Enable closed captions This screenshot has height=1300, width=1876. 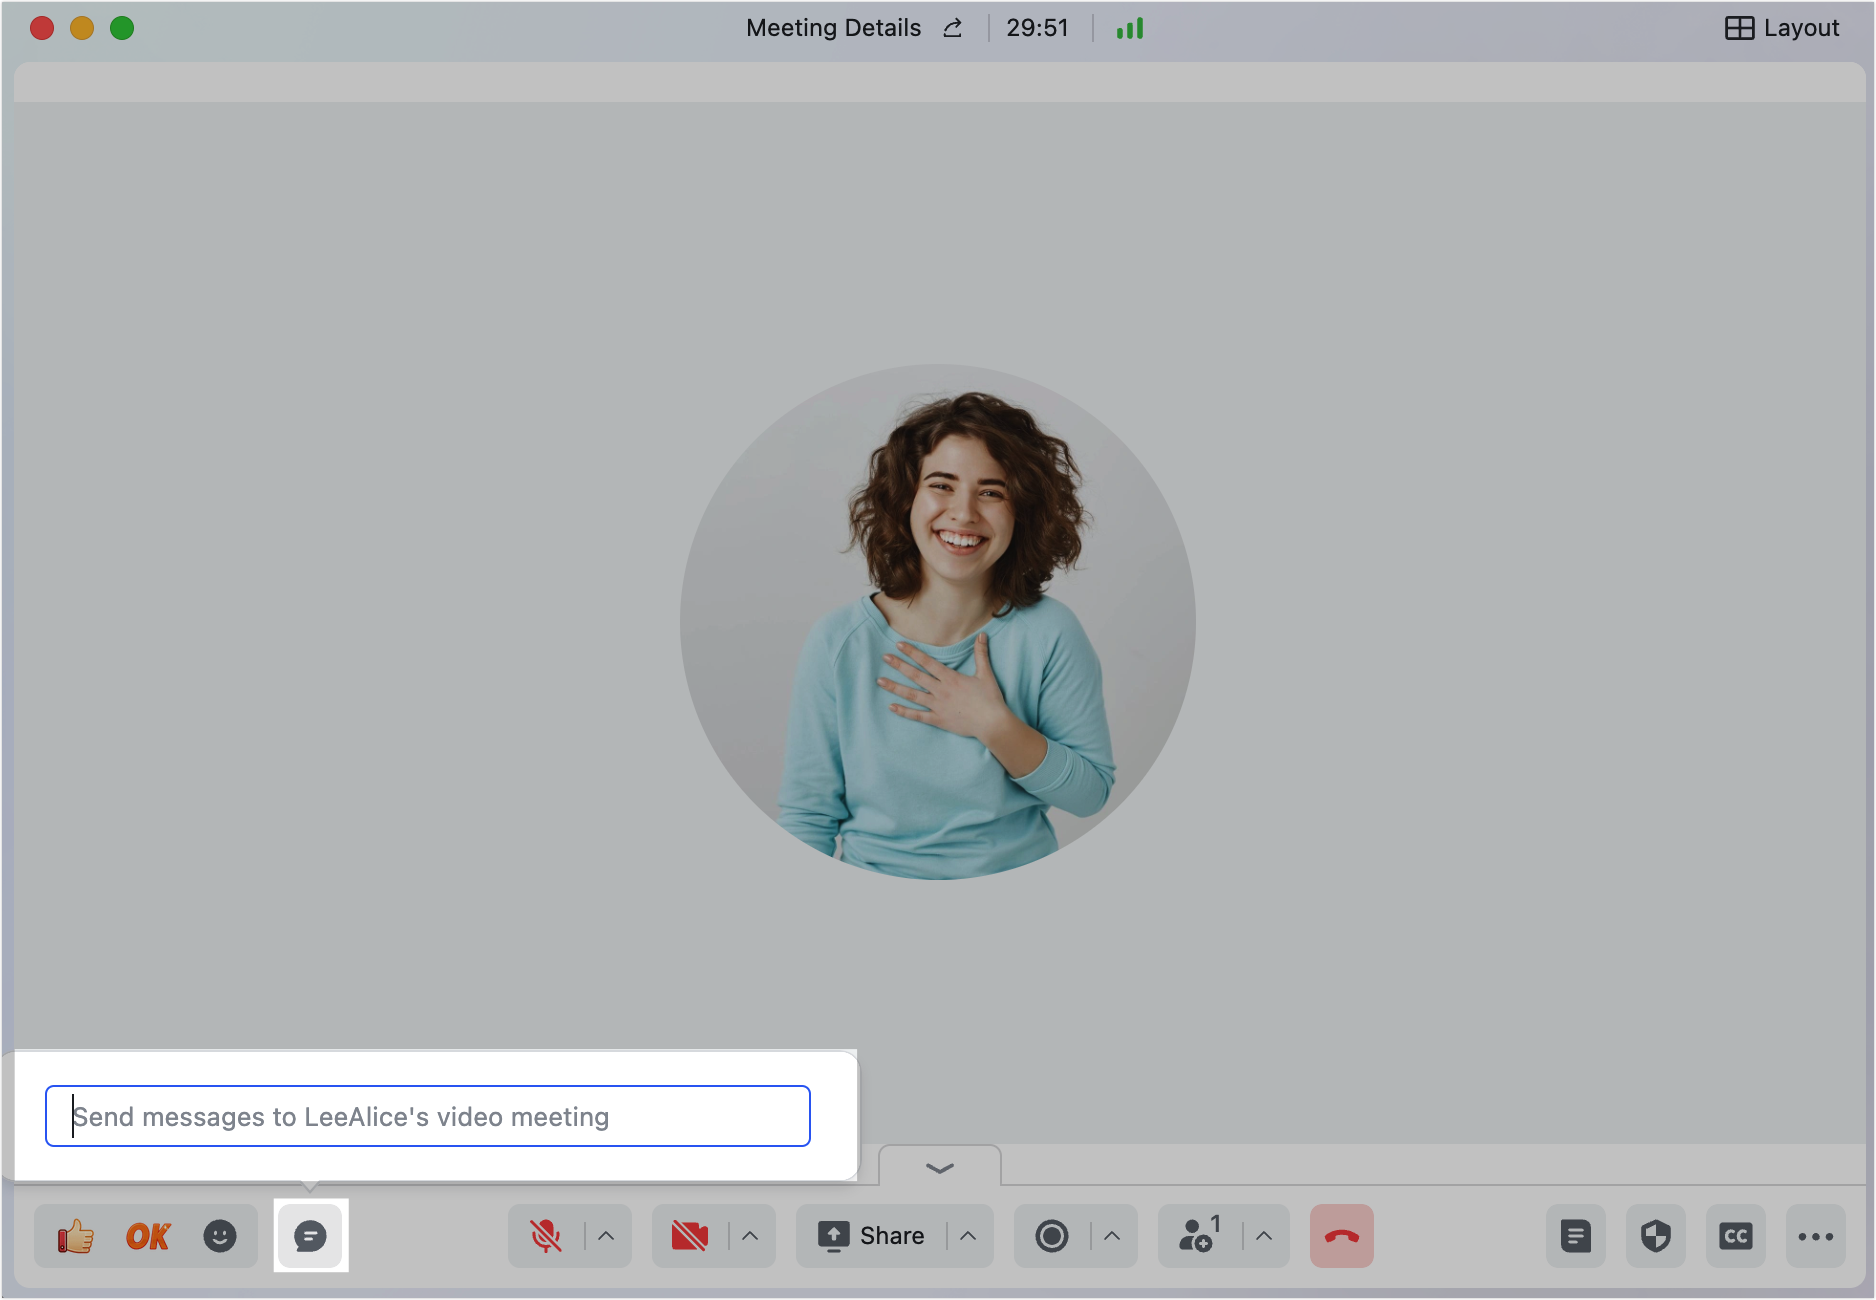point(1736,1236)
